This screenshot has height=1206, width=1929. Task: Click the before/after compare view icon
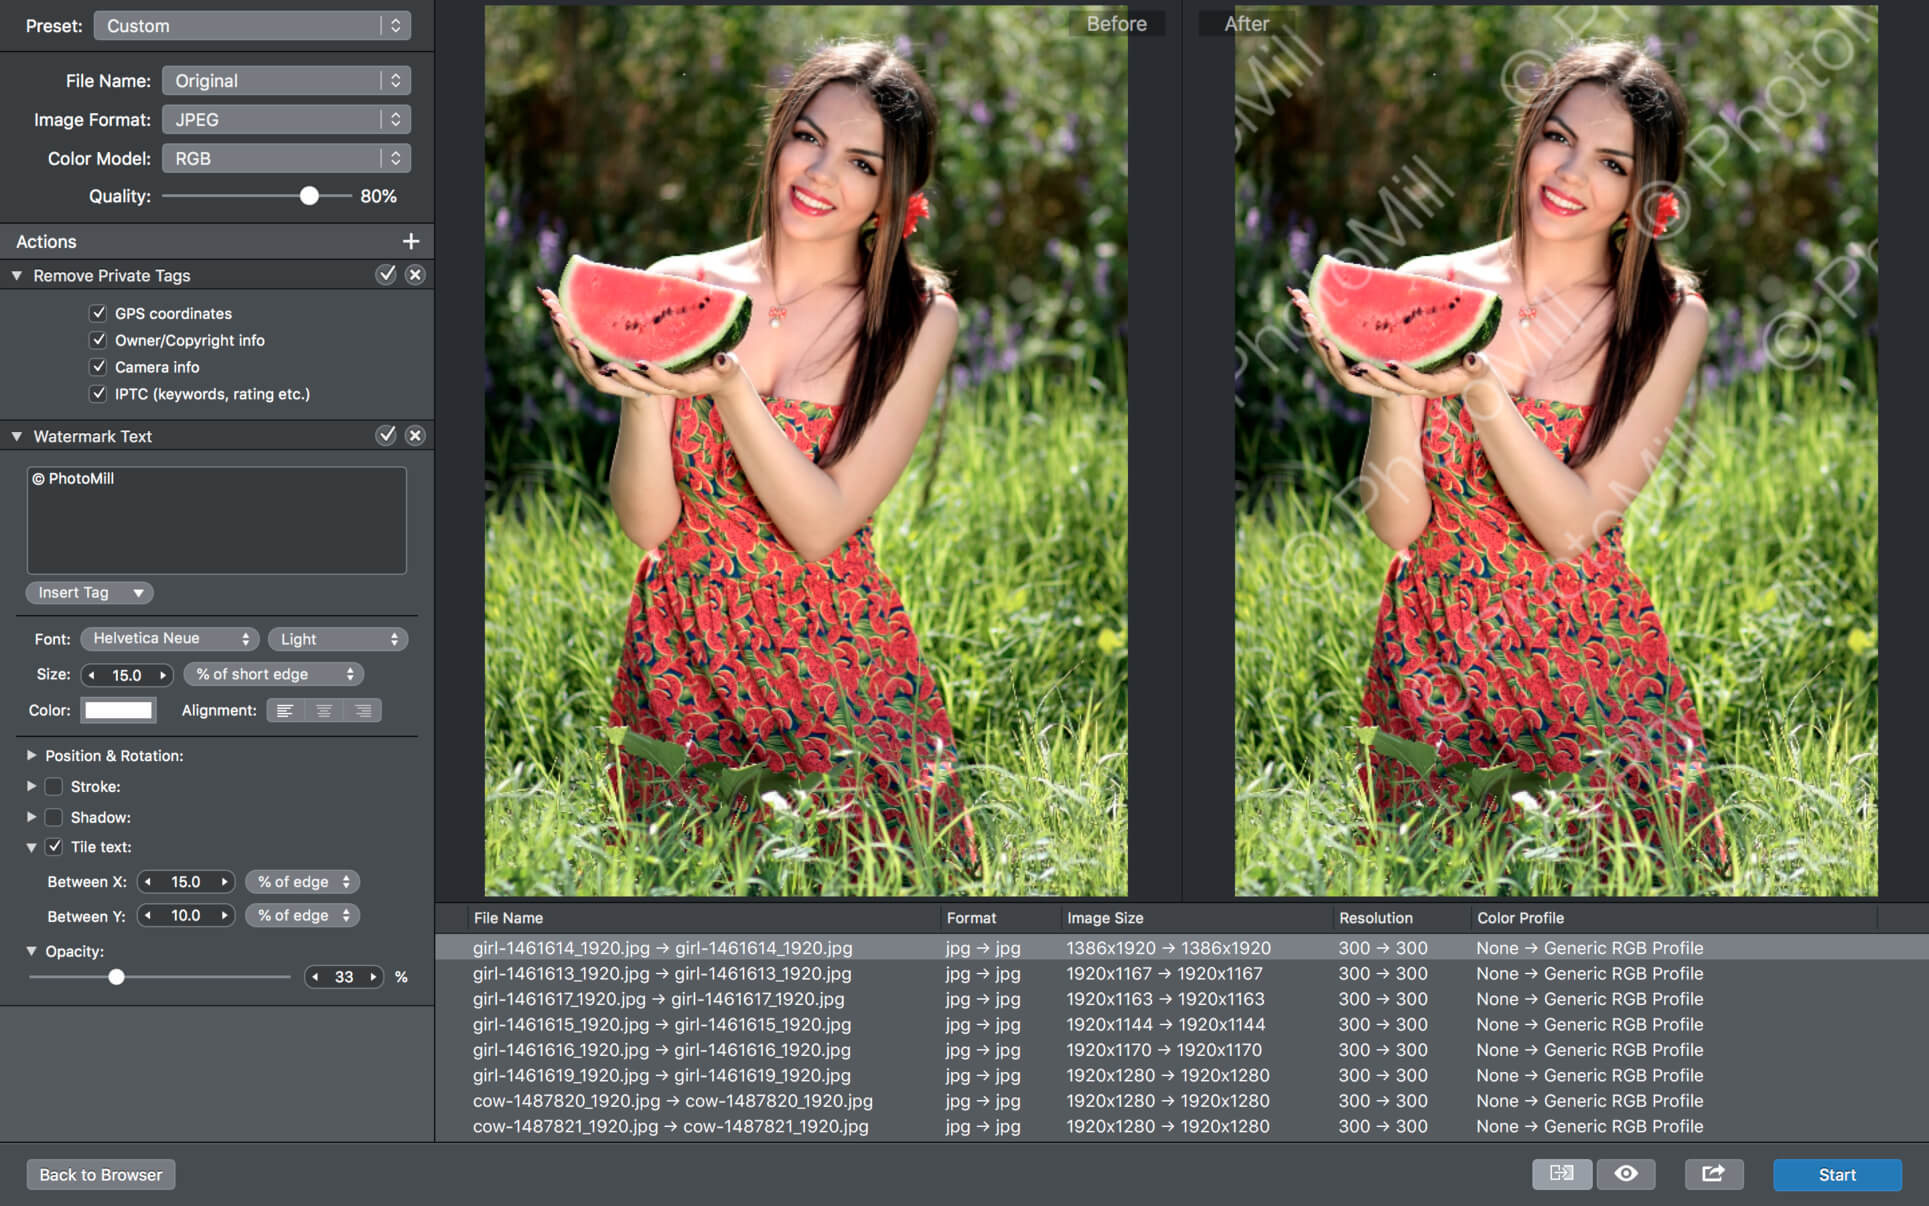pos(1561,1174)
